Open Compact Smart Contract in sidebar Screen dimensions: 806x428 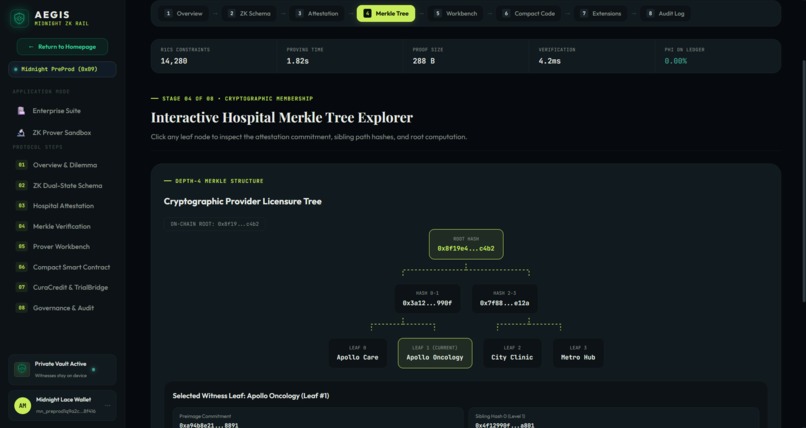coord(62,267)
